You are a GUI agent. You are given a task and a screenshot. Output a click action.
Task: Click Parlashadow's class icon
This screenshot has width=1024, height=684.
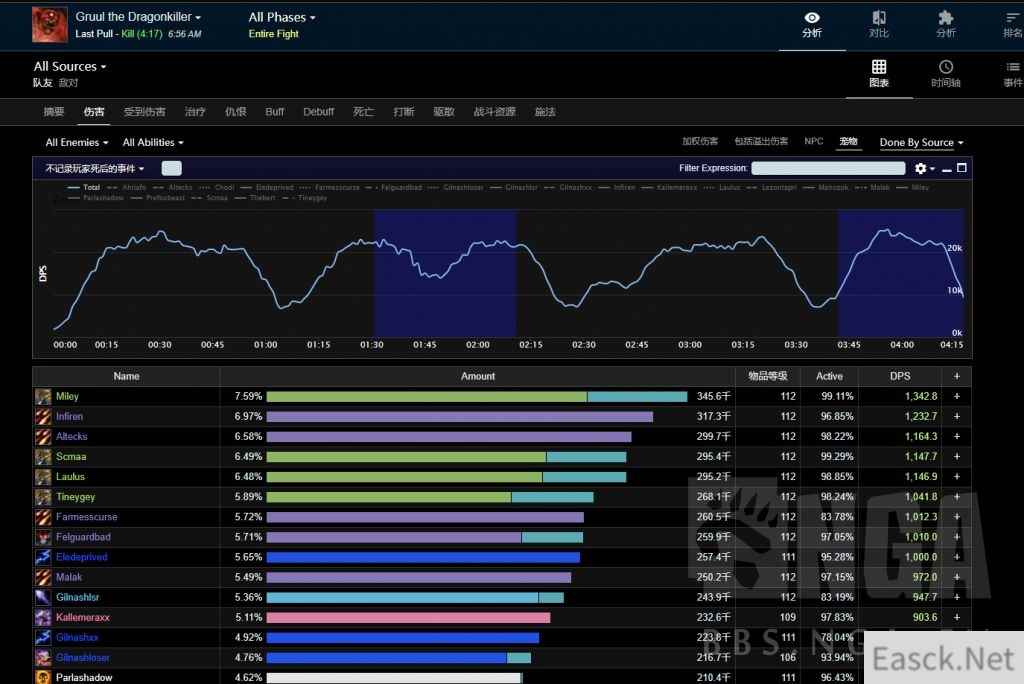pos(43,677)
